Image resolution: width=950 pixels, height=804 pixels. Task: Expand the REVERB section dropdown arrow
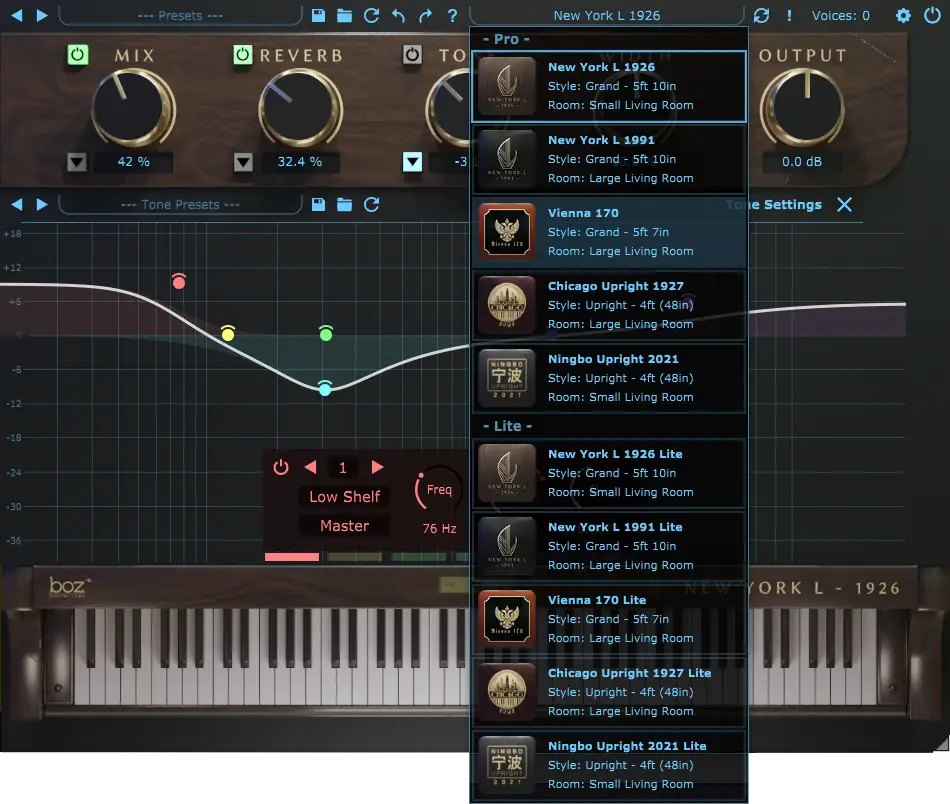[x=243, y=162]
